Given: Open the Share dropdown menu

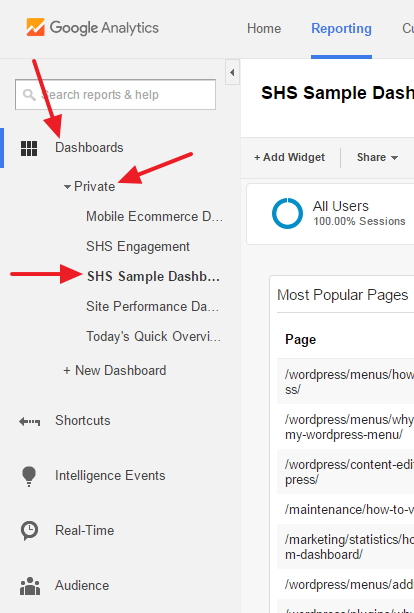Looking at the screenshot, I should pyautogui.click(x=377, y=157).
